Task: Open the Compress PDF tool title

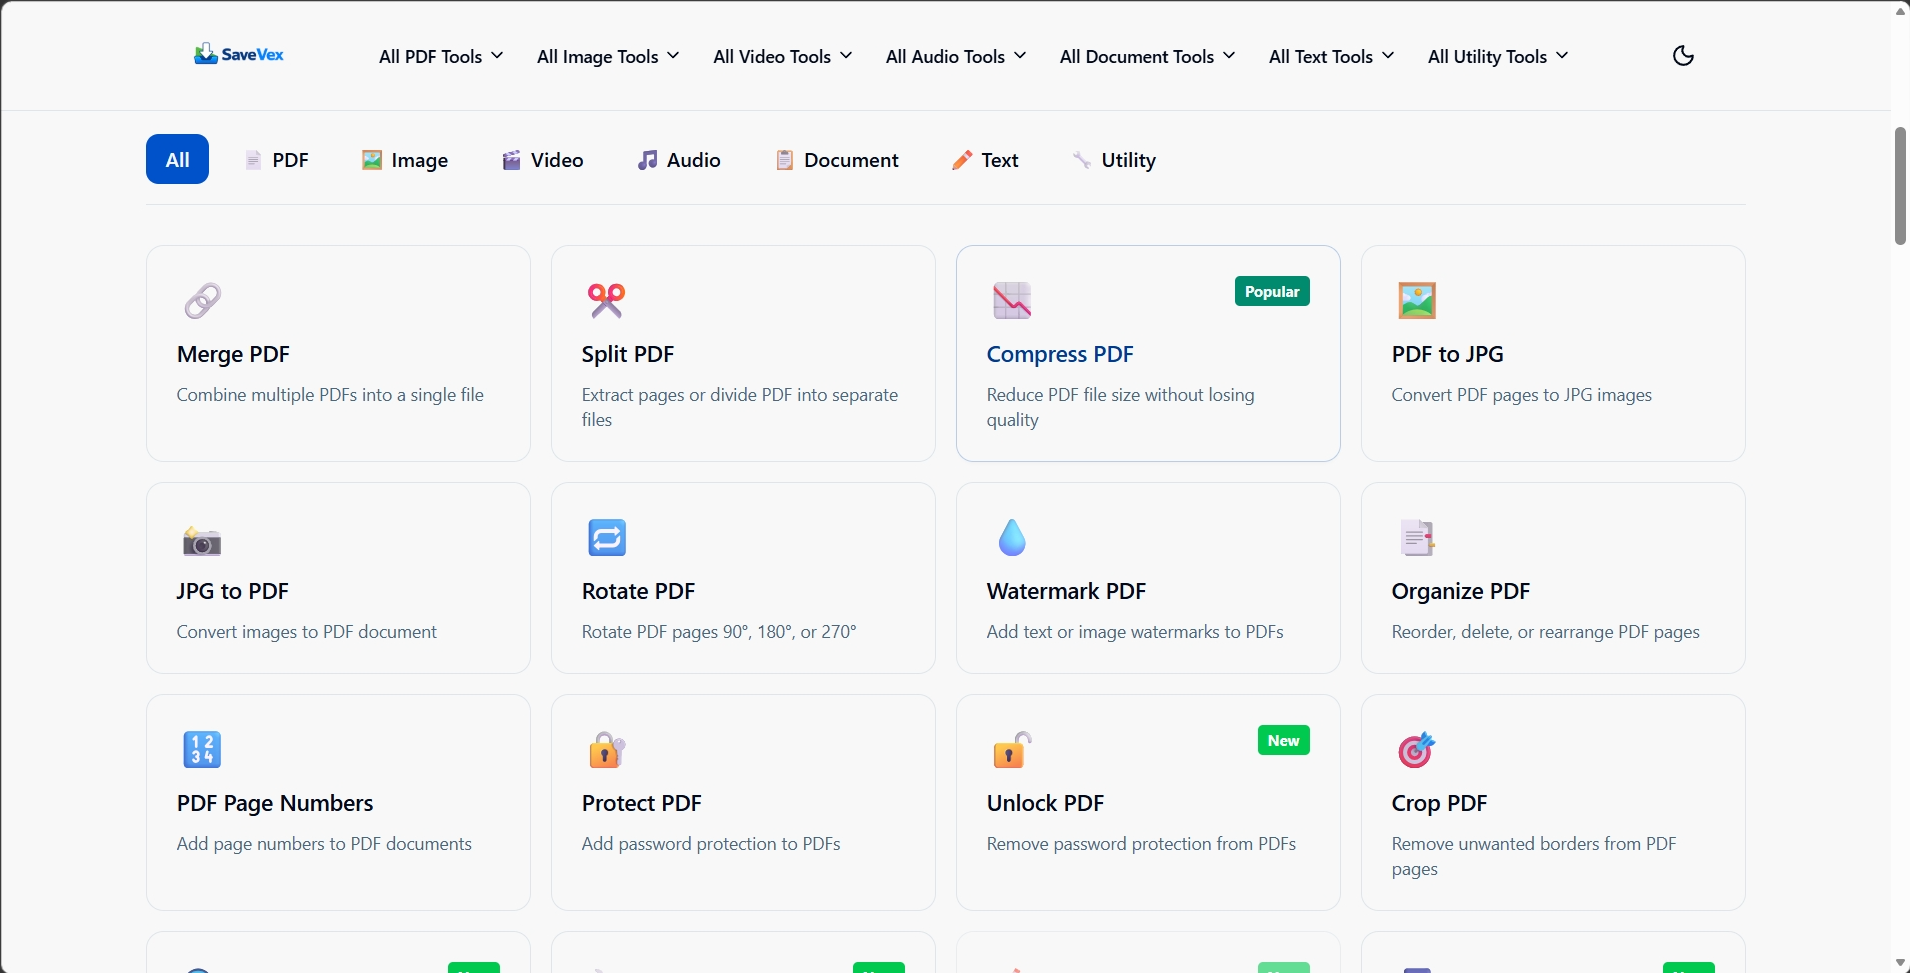Action: click(x=1060, y=354)
